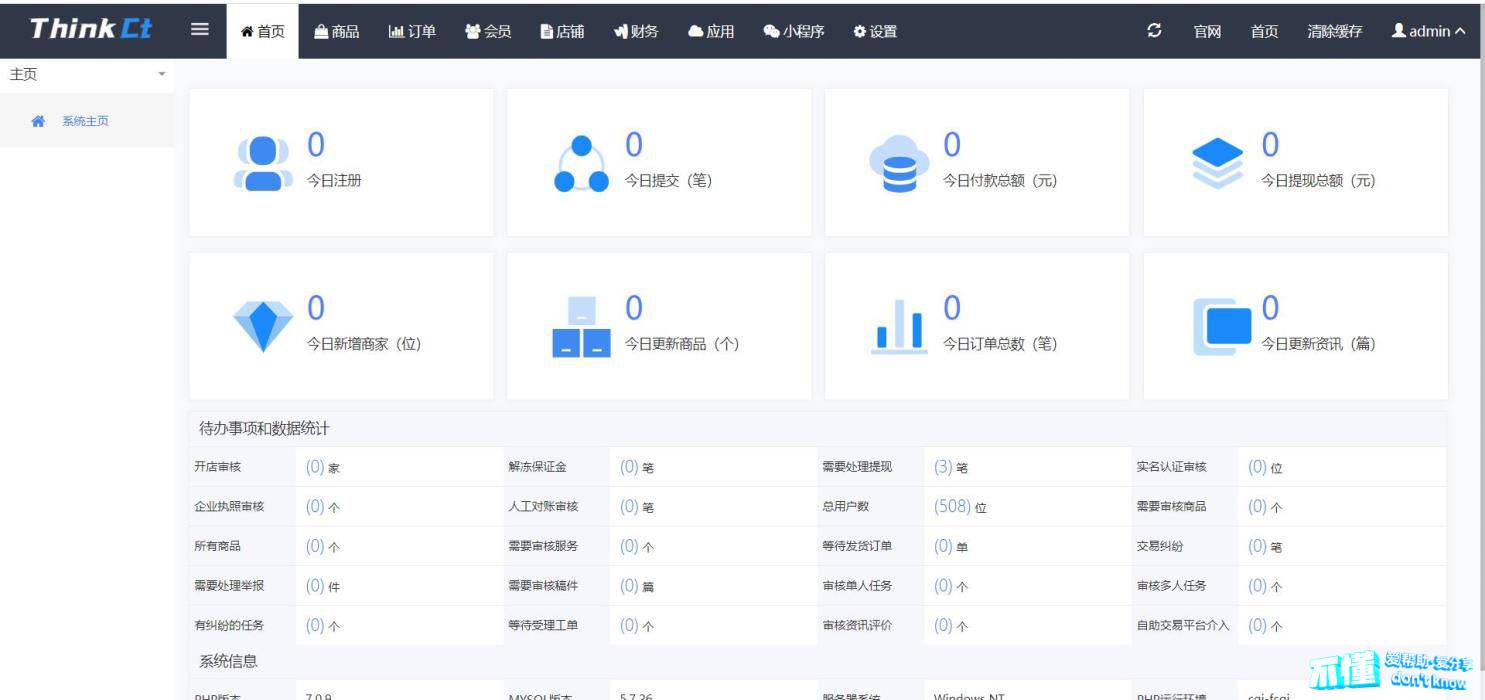Switch to the 财务 menu
1485x700 pixels.
(x=636, y=31)
